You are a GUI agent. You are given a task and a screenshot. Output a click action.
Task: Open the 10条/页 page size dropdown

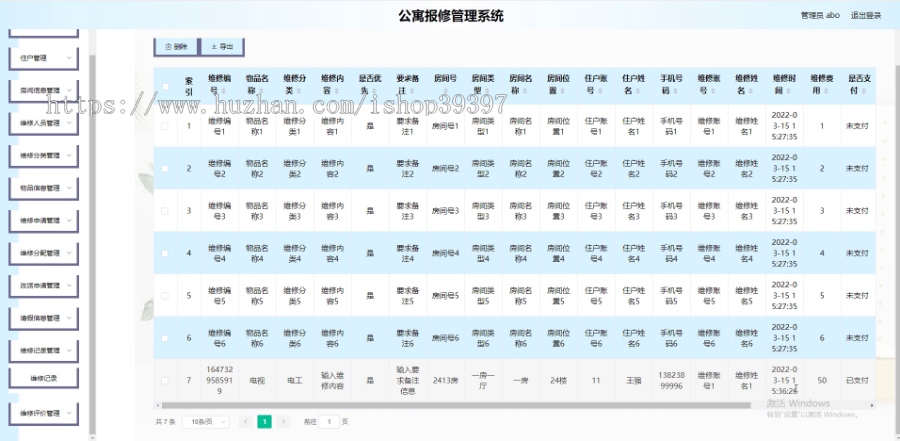click(x=205, y=421)
